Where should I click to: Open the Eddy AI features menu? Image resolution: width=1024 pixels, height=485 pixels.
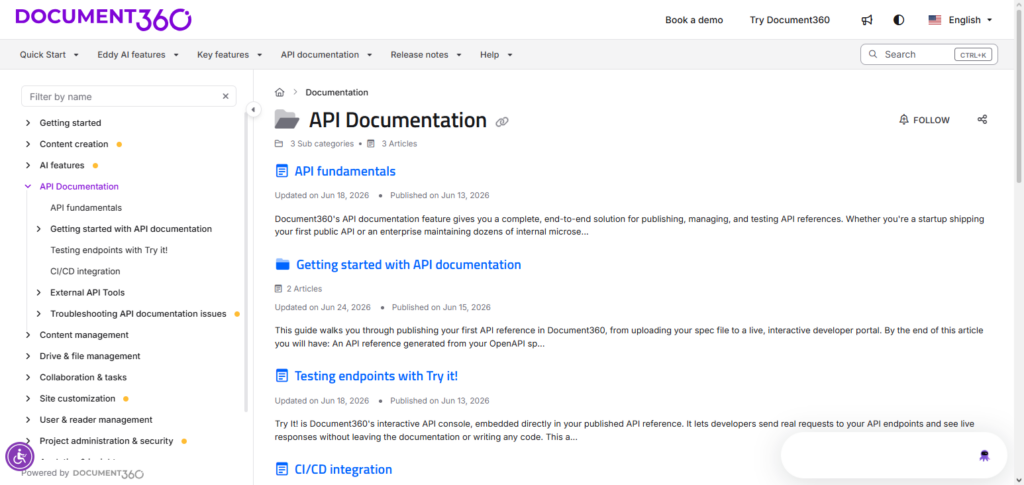[x=138, y=55]
